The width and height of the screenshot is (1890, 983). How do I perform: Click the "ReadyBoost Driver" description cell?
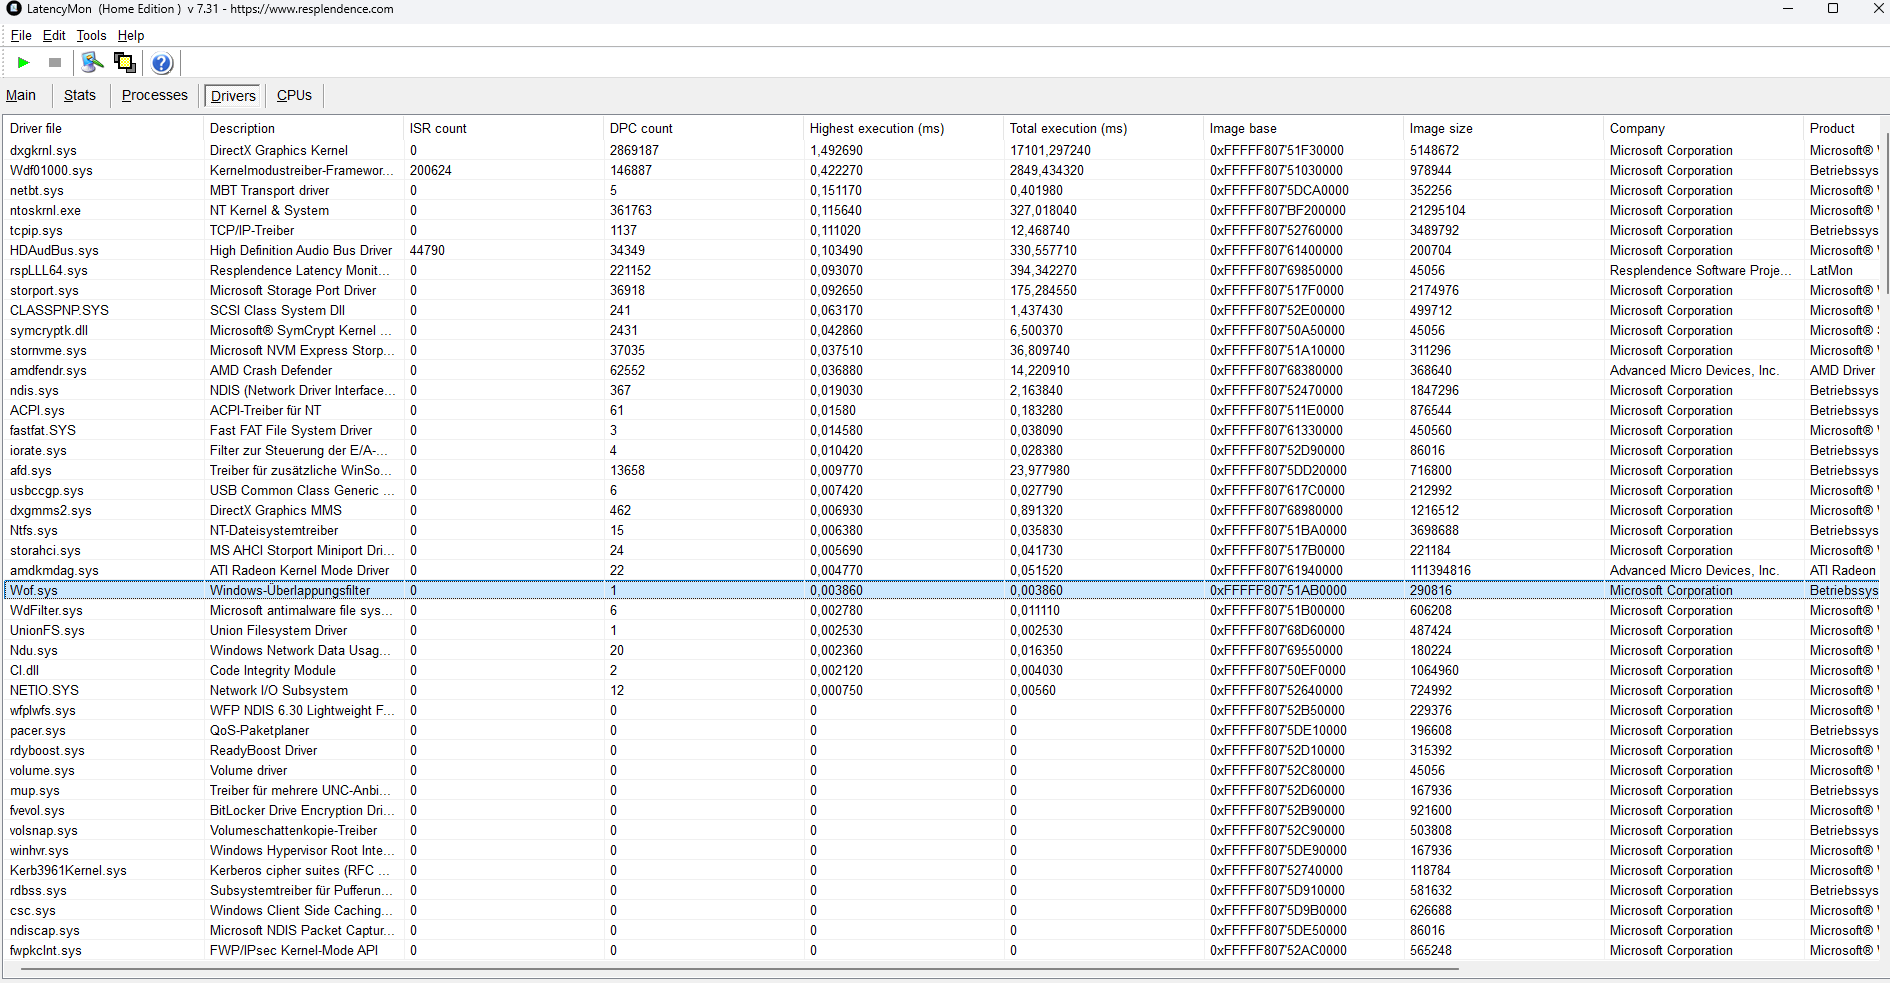[263, 751]
